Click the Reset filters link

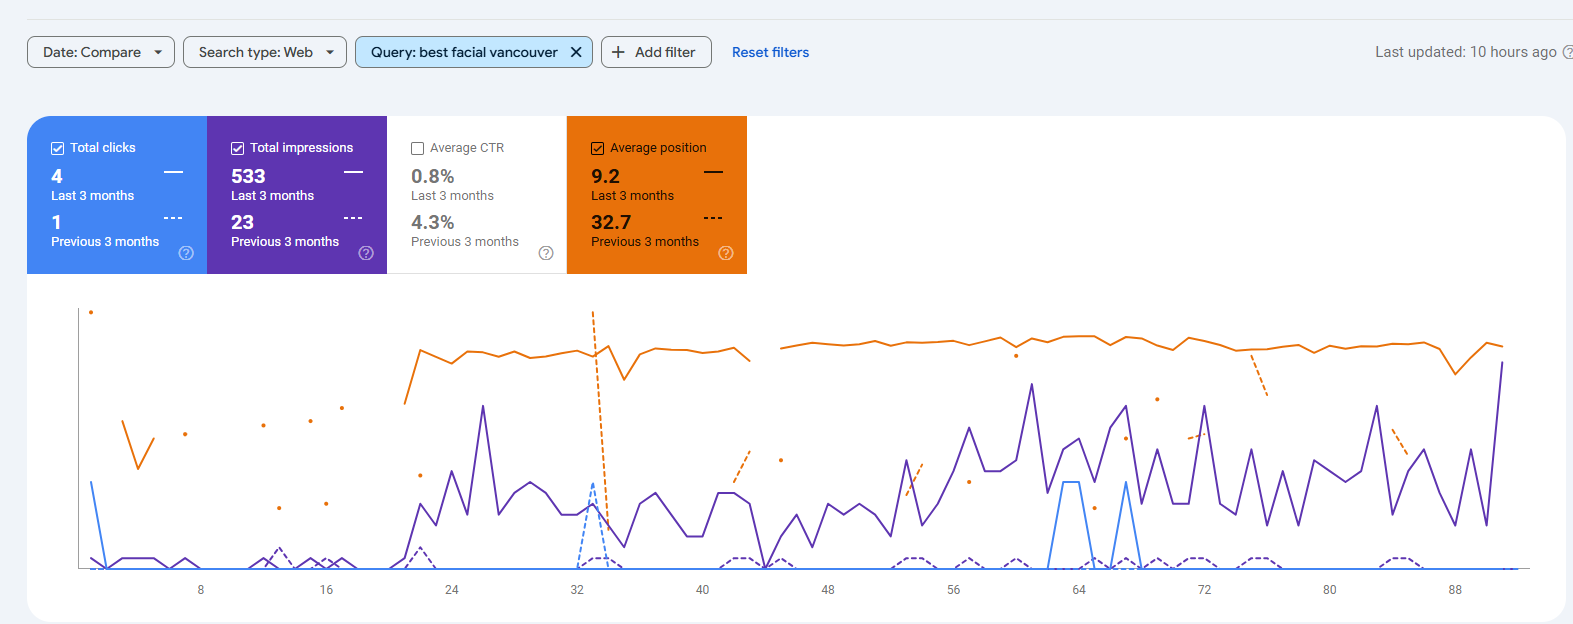coord(770,52)
